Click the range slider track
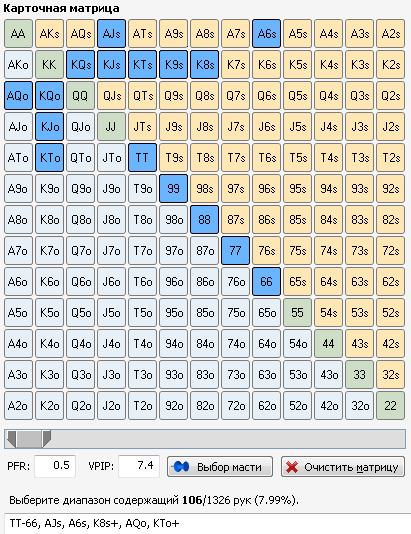 205,439
